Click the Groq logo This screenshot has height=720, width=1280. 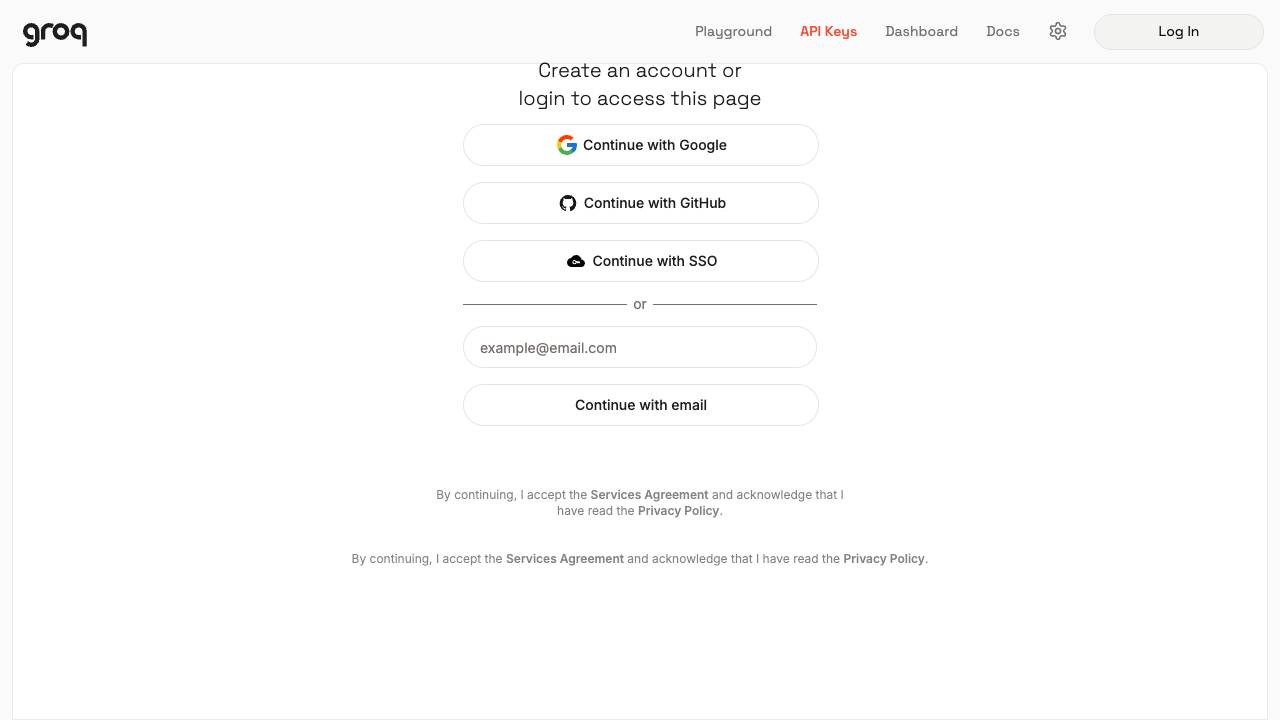tap(55, 33)
